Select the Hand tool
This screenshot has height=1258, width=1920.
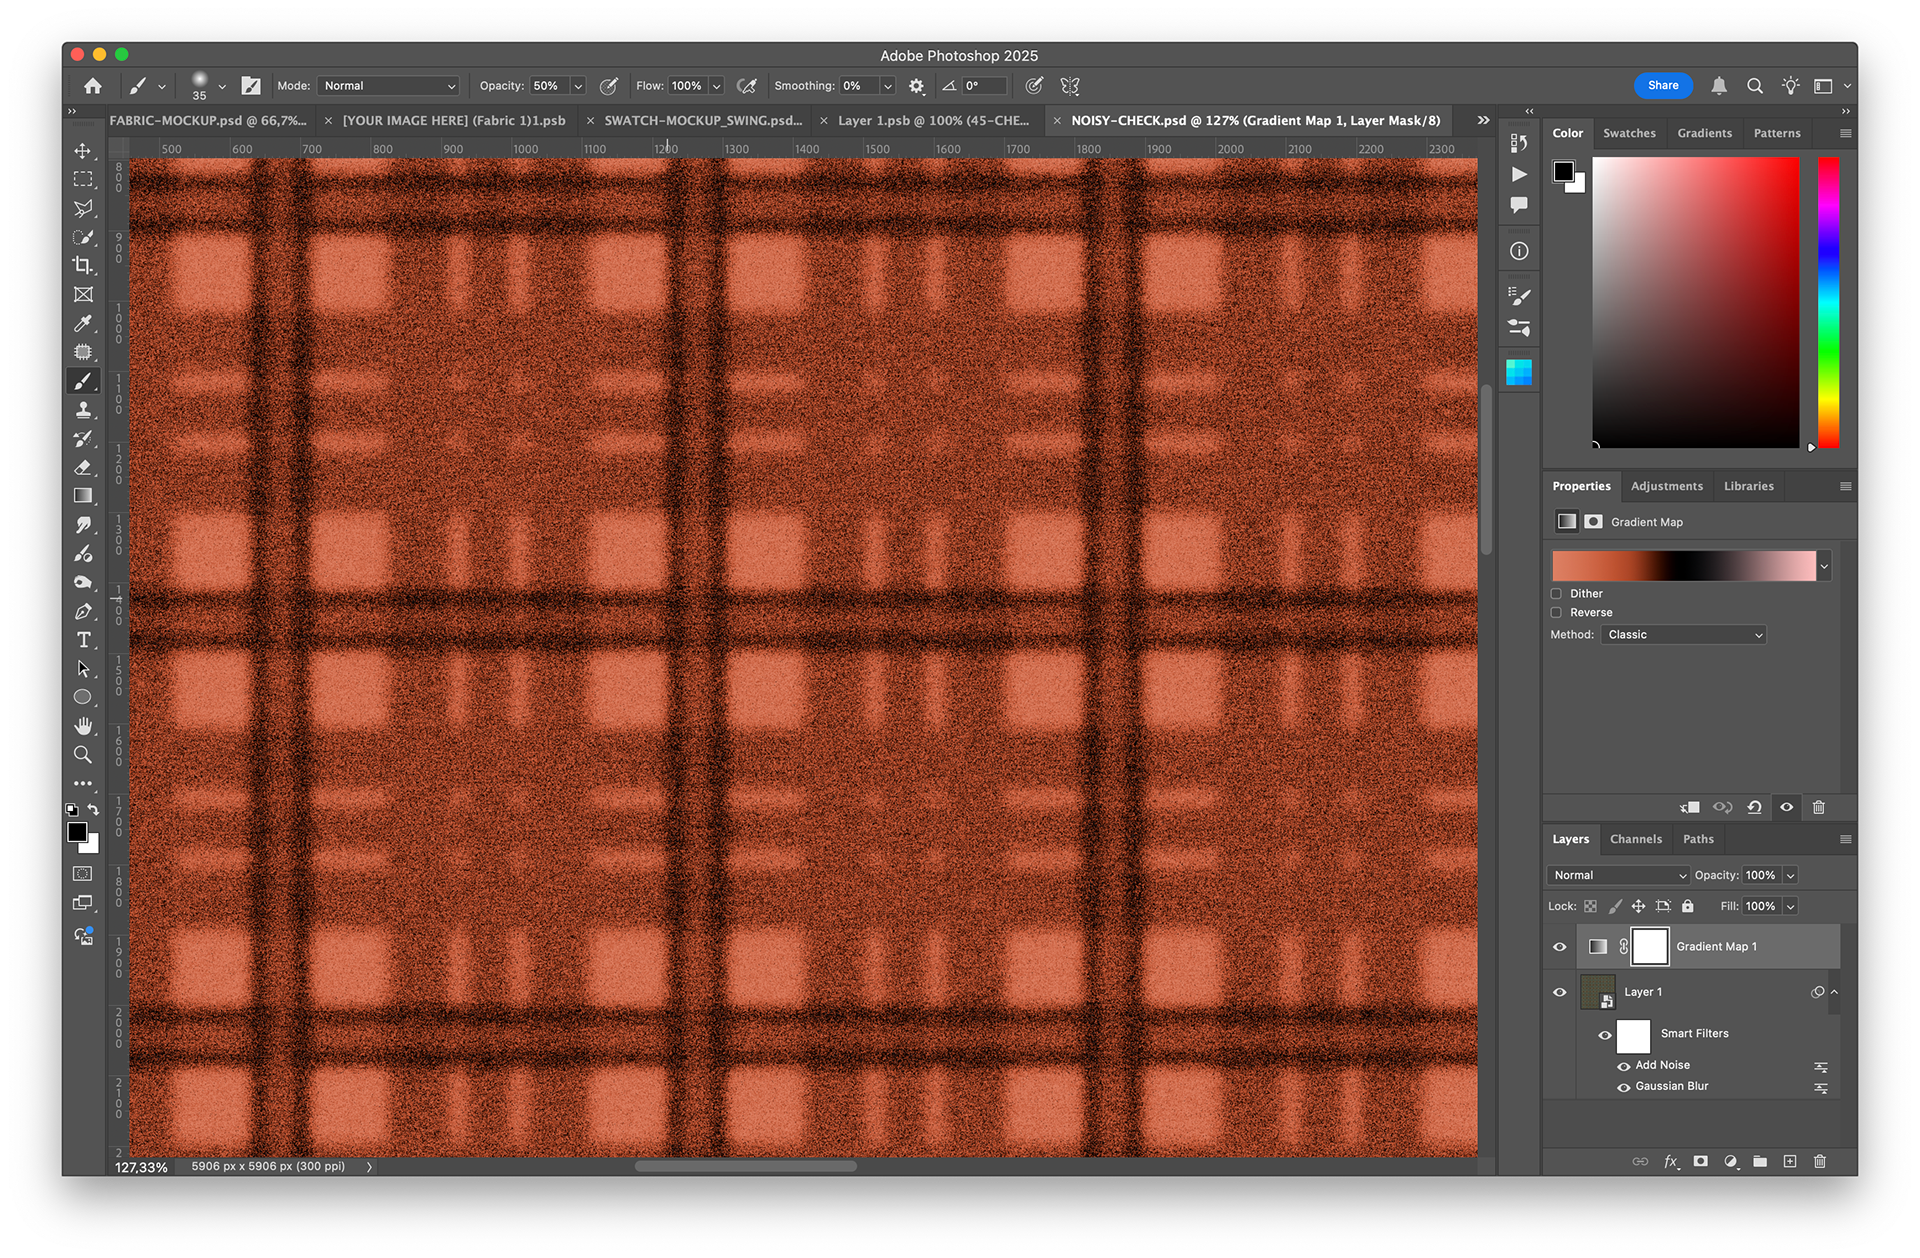coord(83,726)
